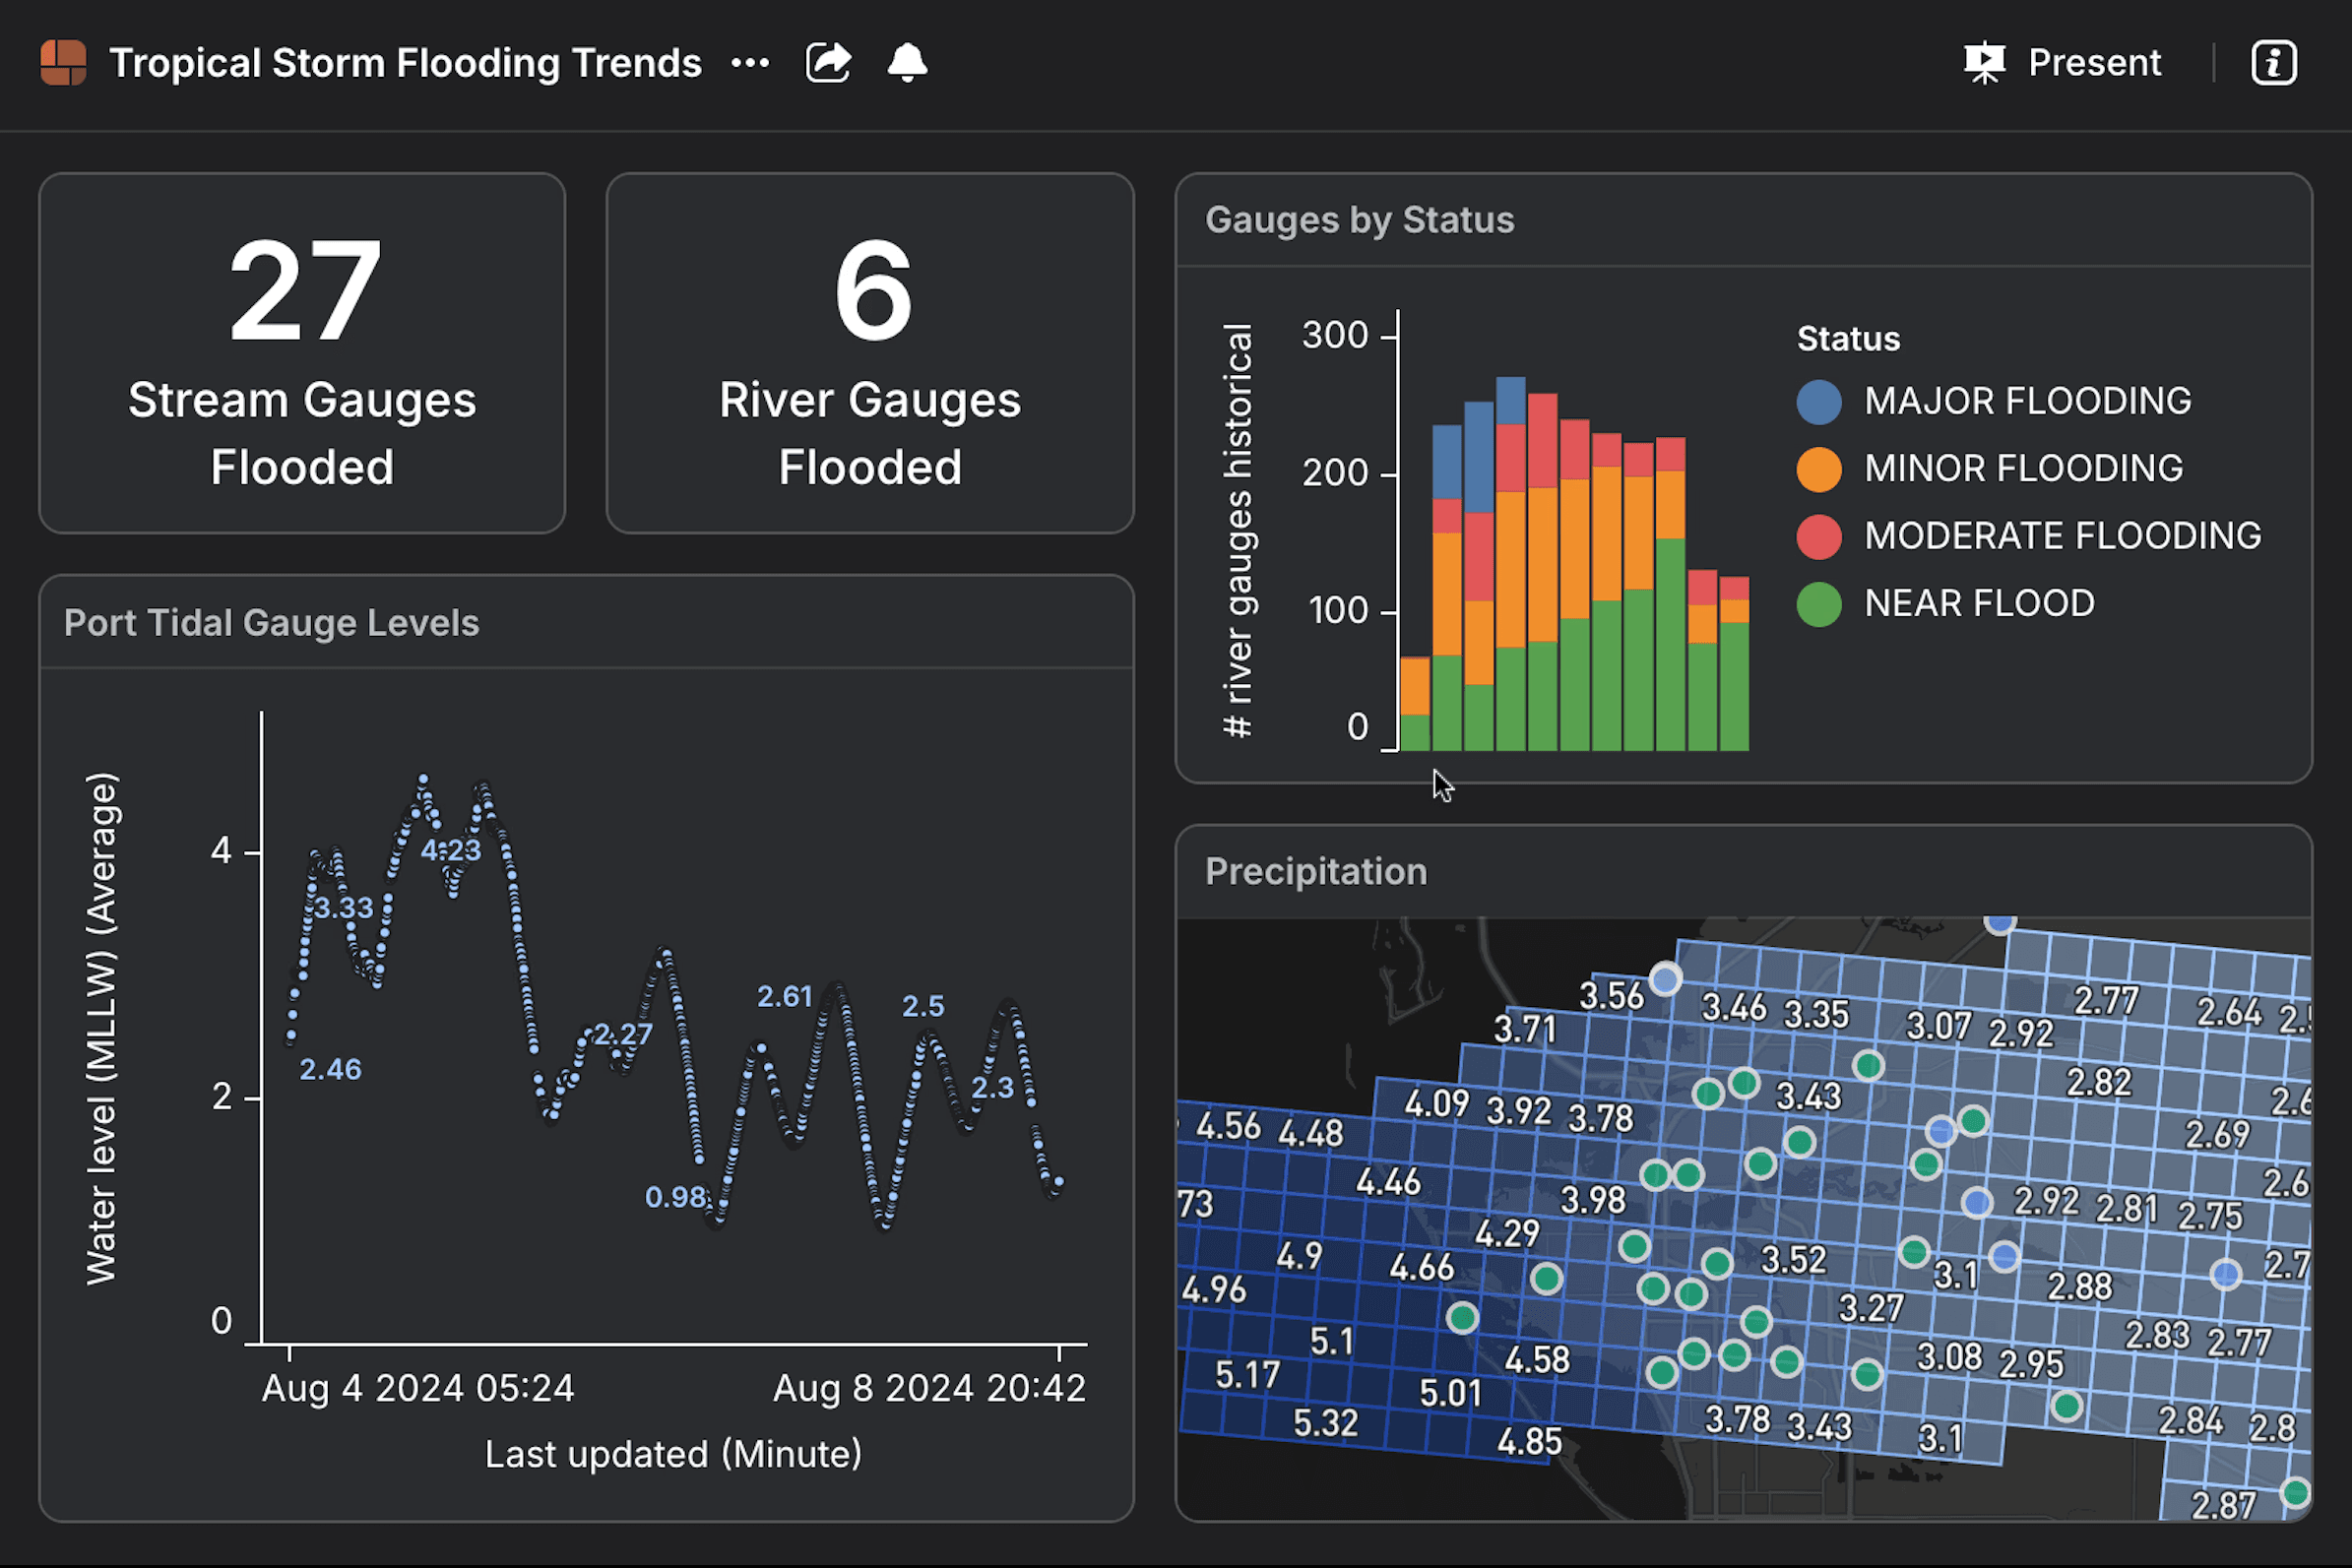2352x1568 pixels.
Task: Click the 27 Stream Gauges Flooded card
Action: pyautogui.click(x=302, y=353)
